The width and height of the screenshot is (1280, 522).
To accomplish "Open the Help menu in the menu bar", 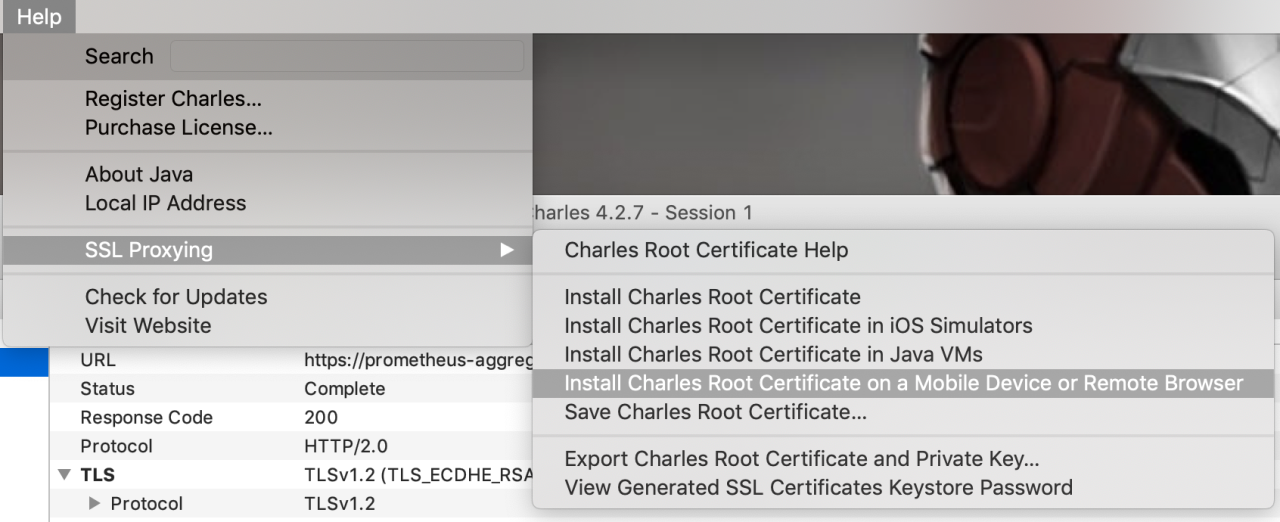I will (x=39, y=17).
